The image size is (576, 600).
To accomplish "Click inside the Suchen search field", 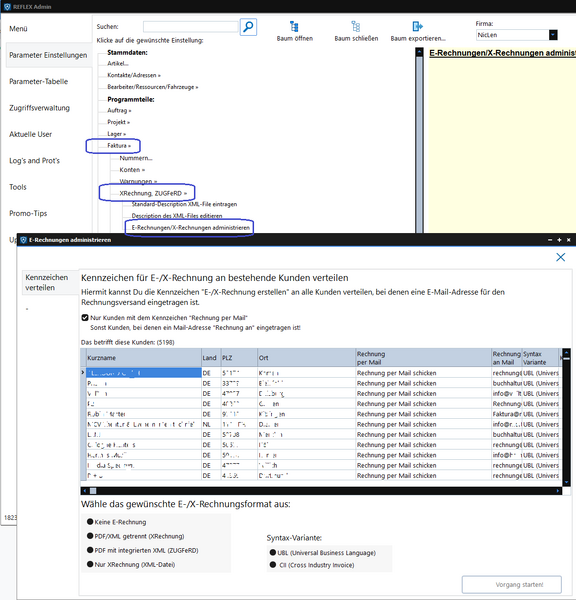I will click(191, 27).
